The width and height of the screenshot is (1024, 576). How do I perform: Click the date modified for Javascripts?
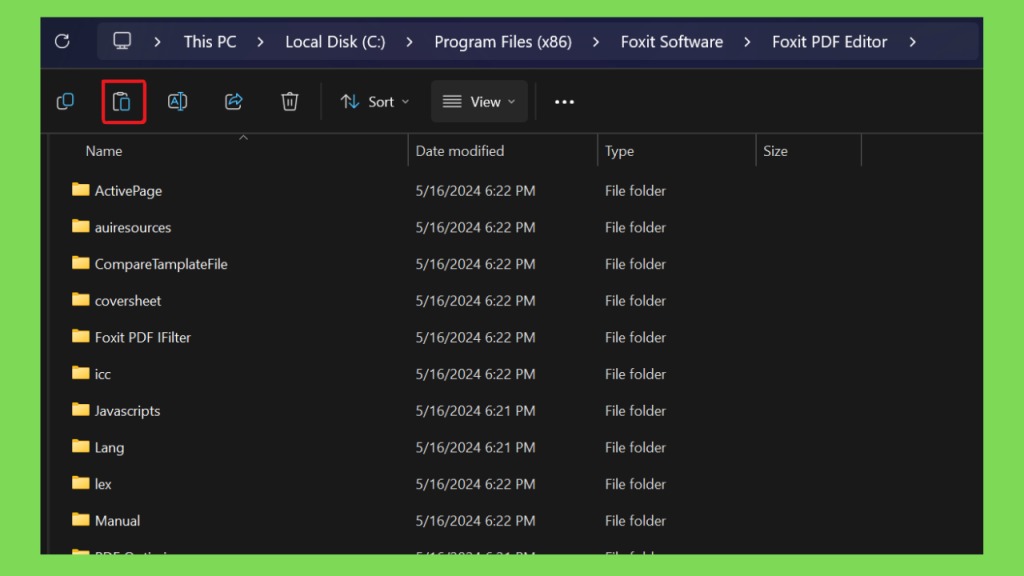click(x=475, y=411)
